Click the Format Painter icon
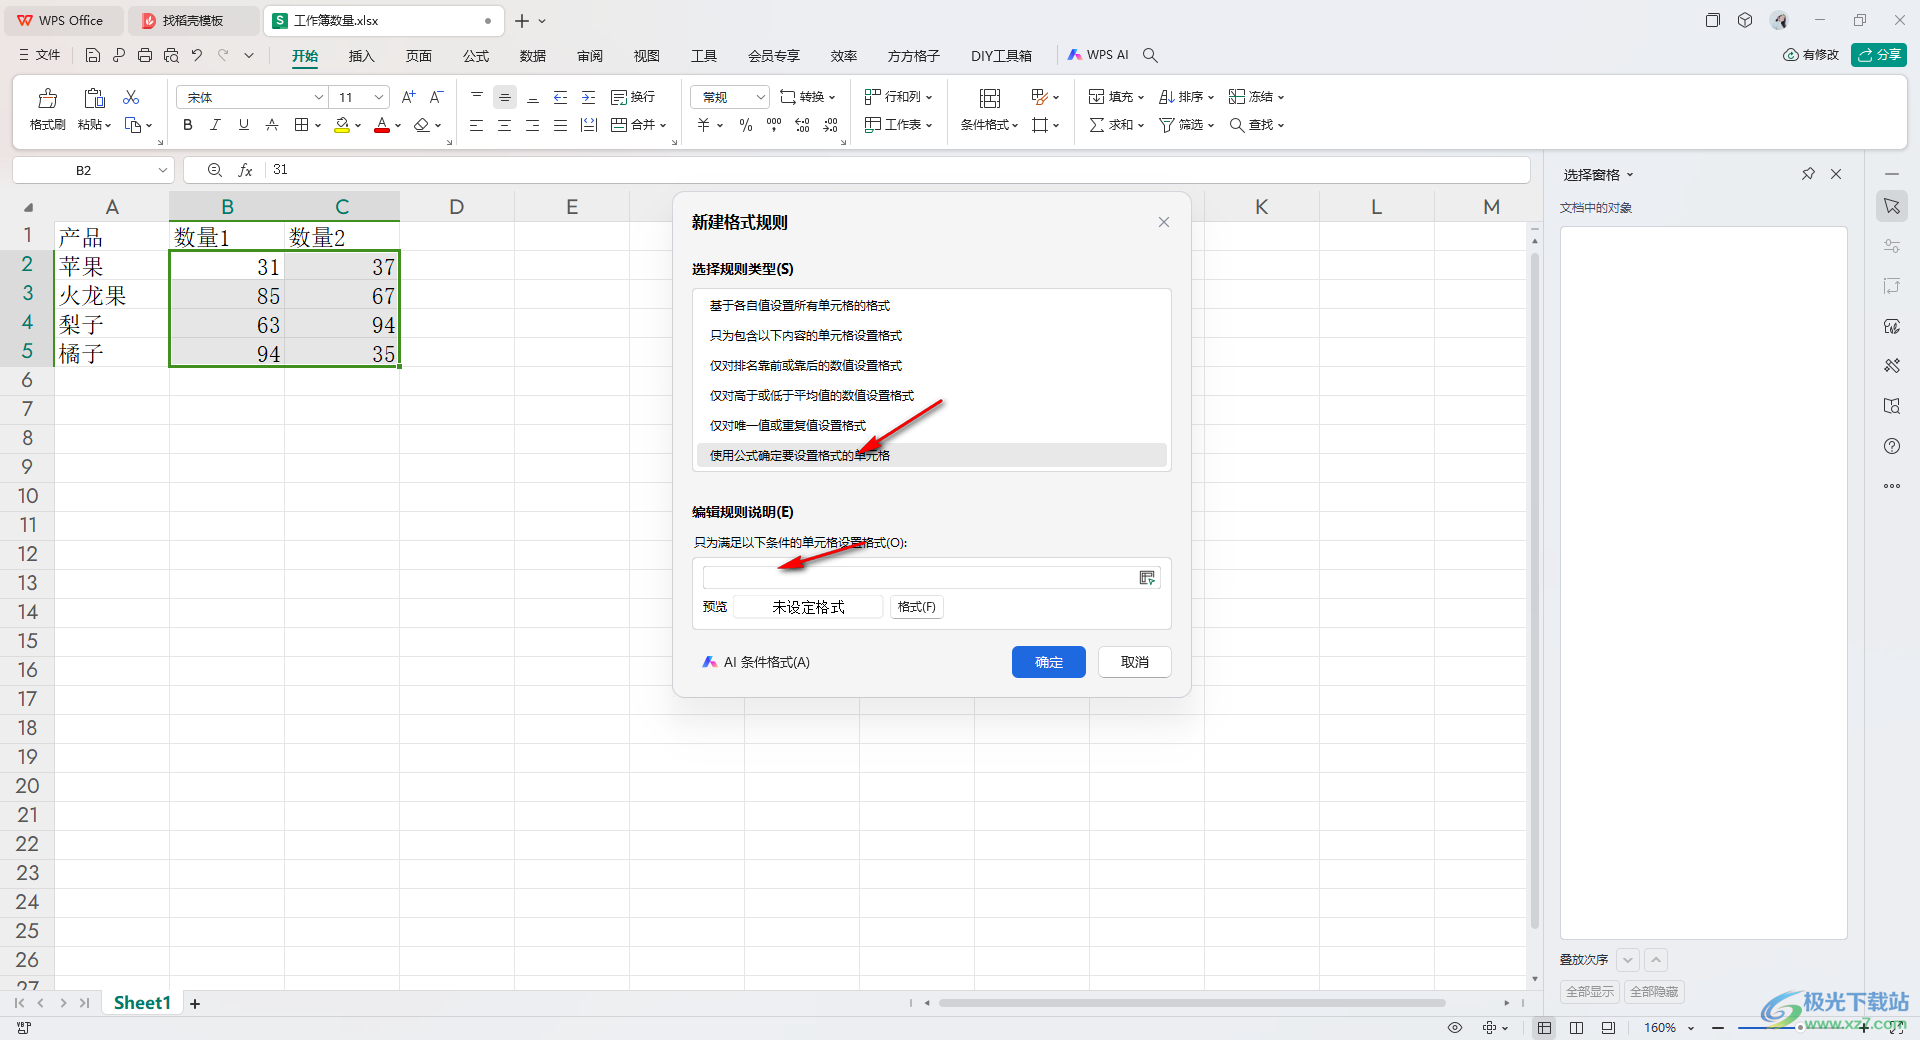Image resolution: width=1920 pixels, height=1040 pixels. coord(47,98)
